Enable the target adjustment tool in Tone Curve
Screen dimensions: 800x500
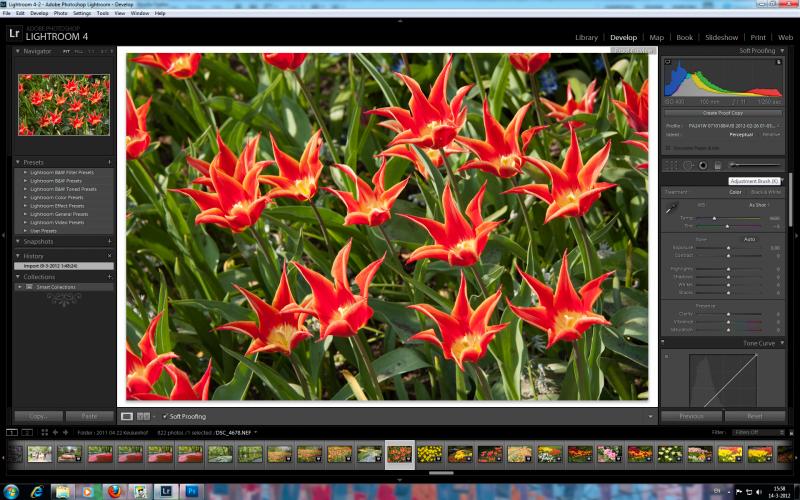coord(667,356)
